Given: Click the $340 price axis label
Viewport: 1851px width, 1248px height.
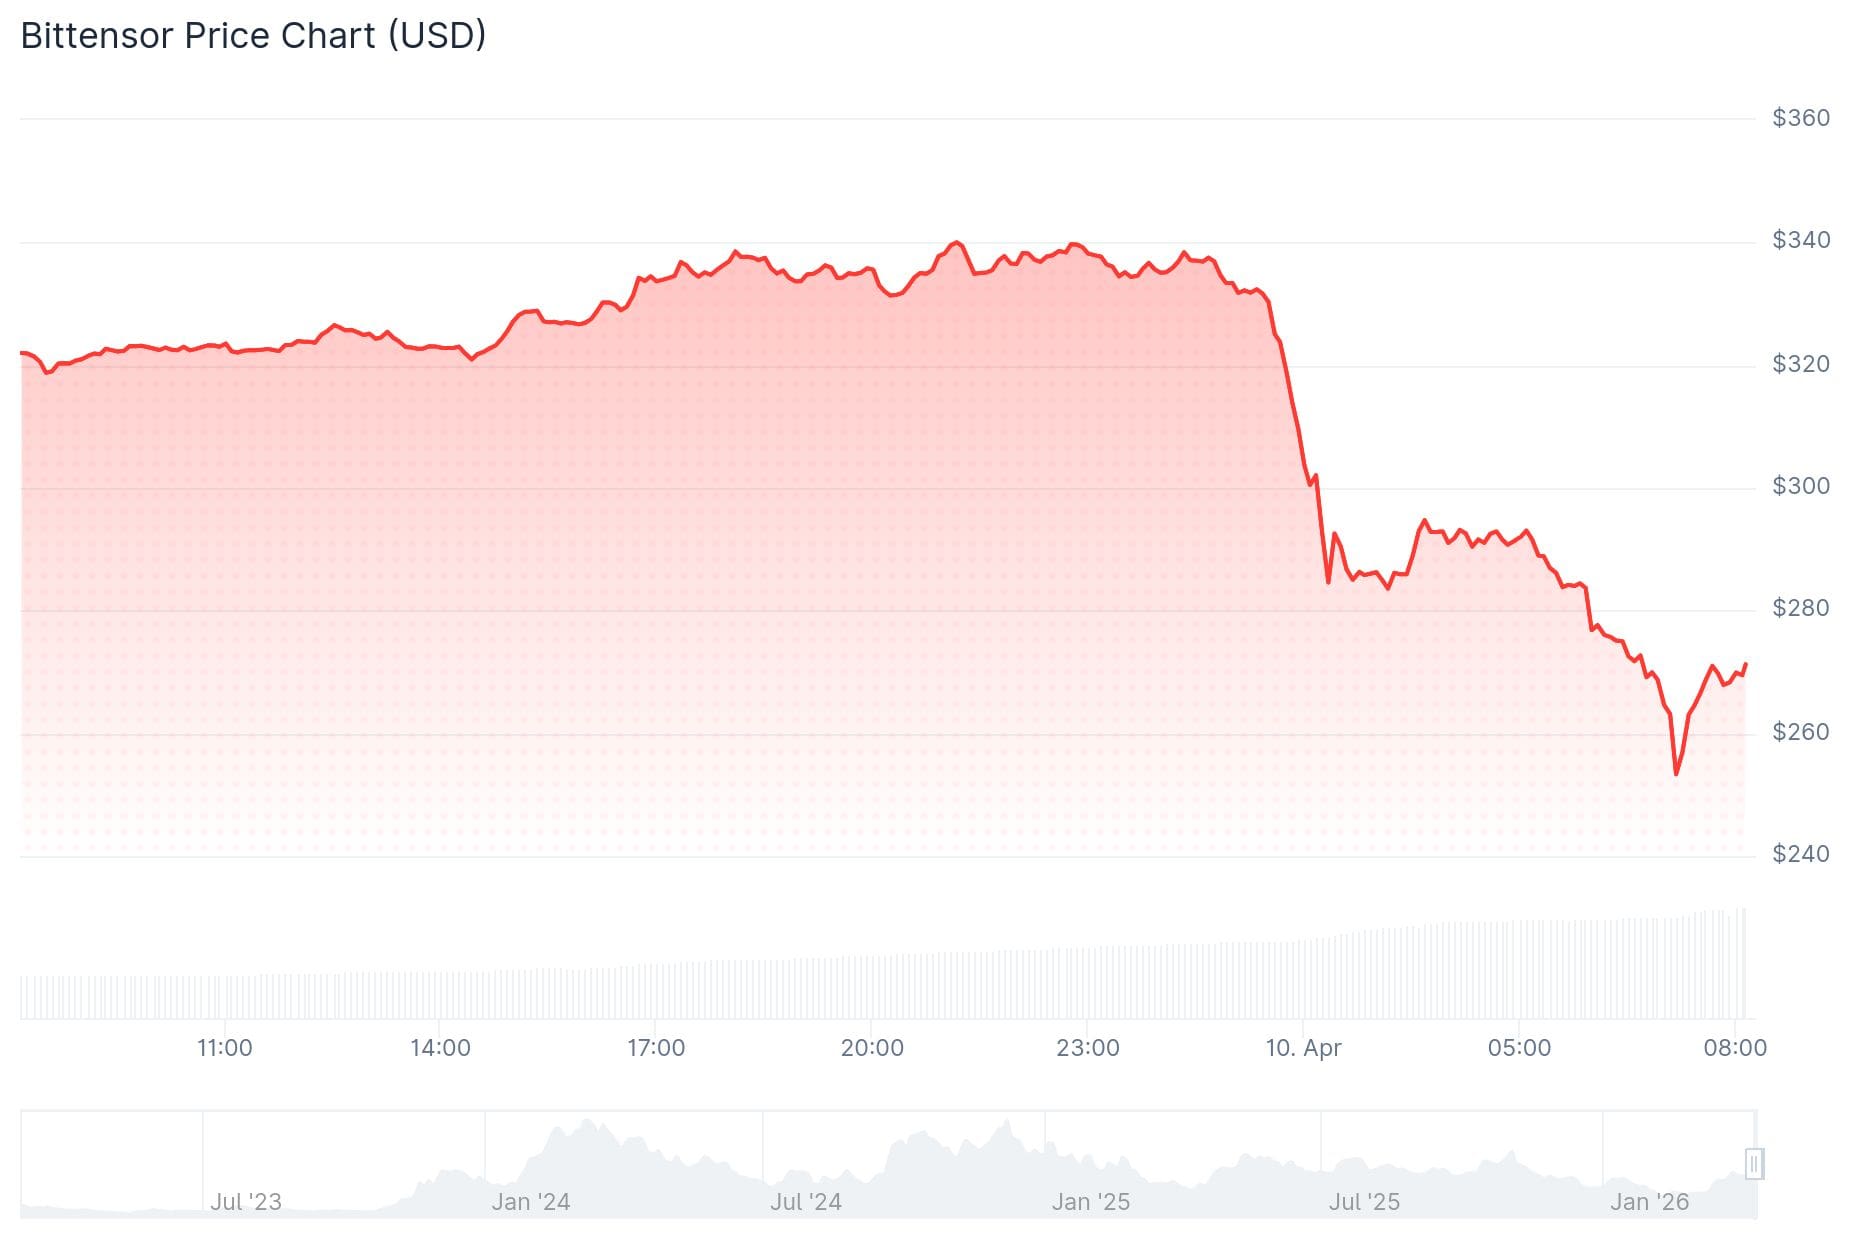Looking at the screenshot, I should [1800, 240].
